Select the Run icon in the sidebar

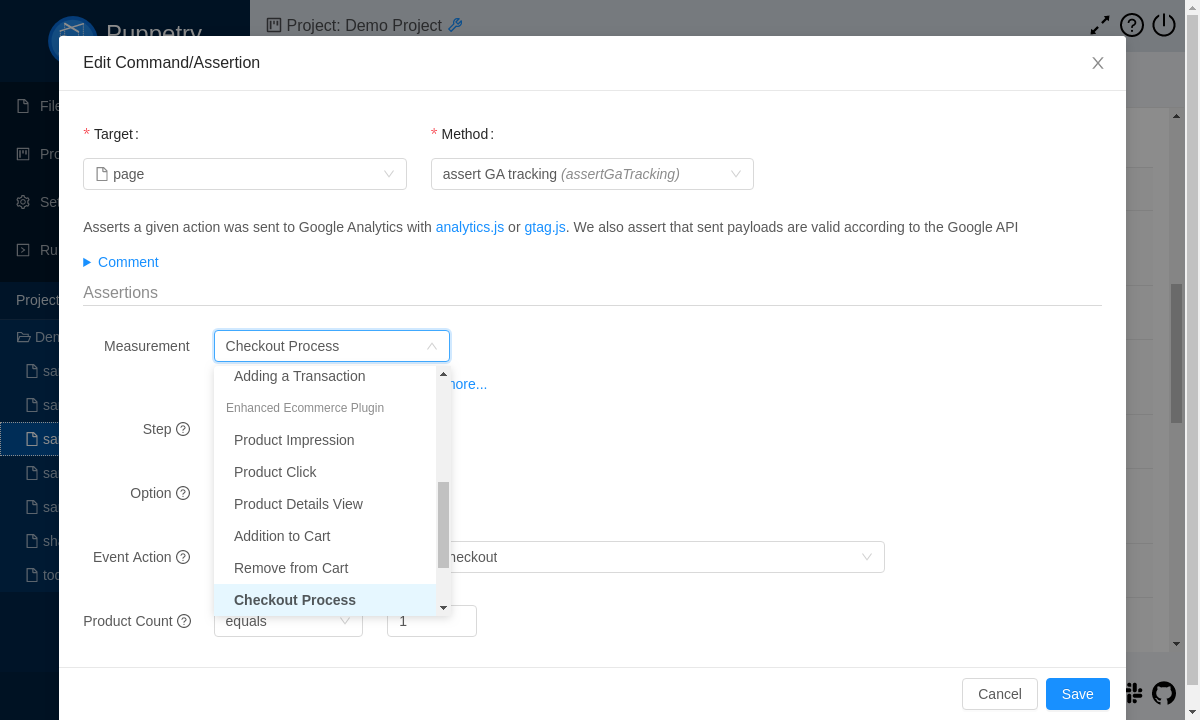click(x=25, y=249)
